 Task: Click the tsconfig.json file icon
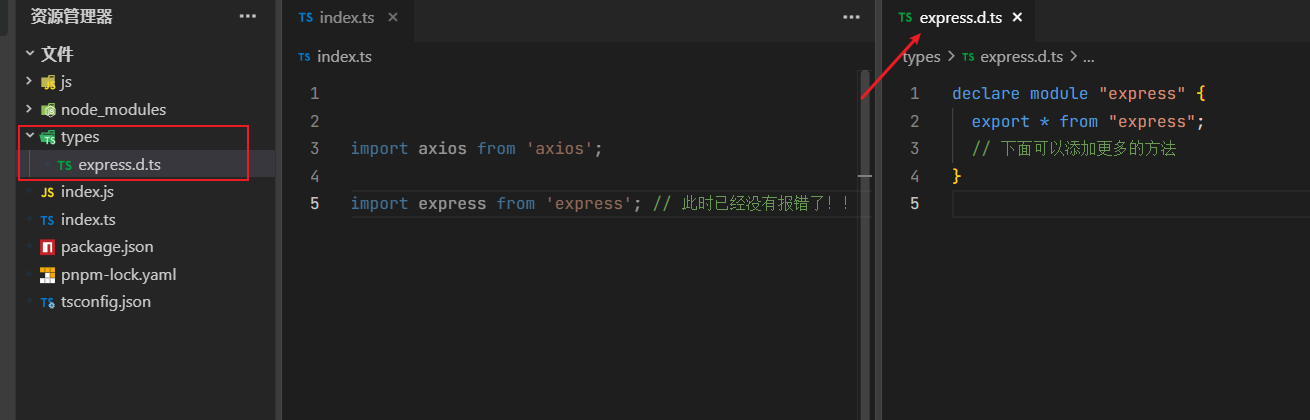47,302
